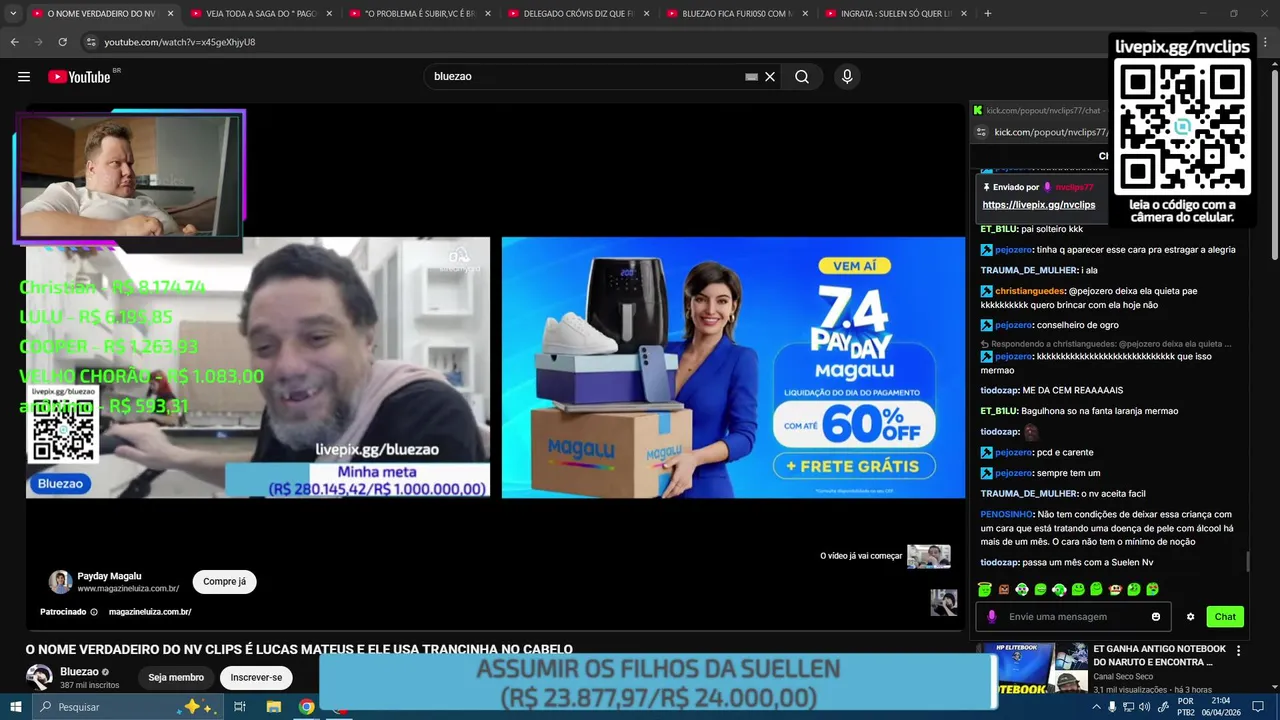Viewport: 1280px width, 720px height.
Task: Click the clock showing 21:04
Action: tap(1221, 701)
